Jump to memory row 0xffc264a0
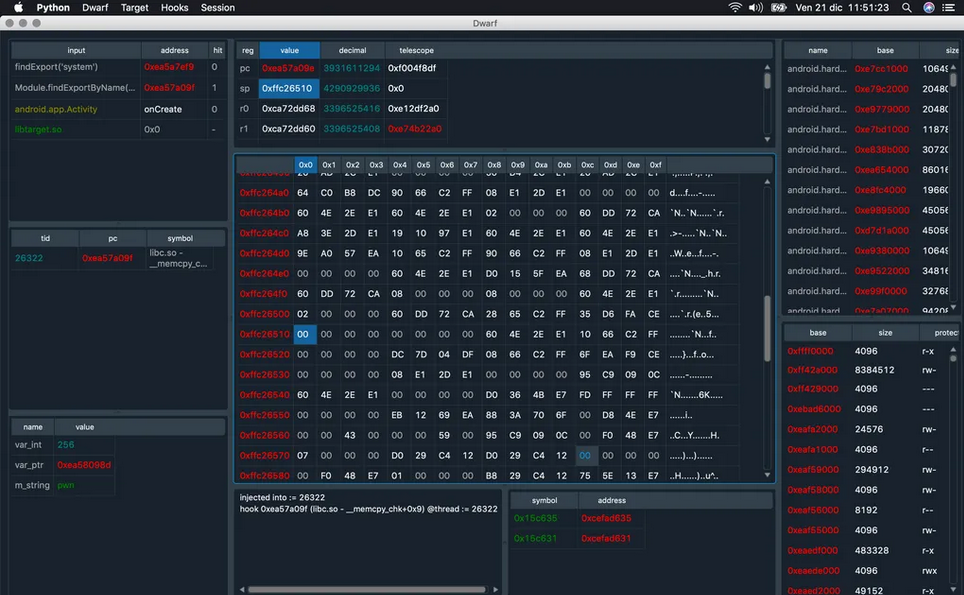 [264, 193]
